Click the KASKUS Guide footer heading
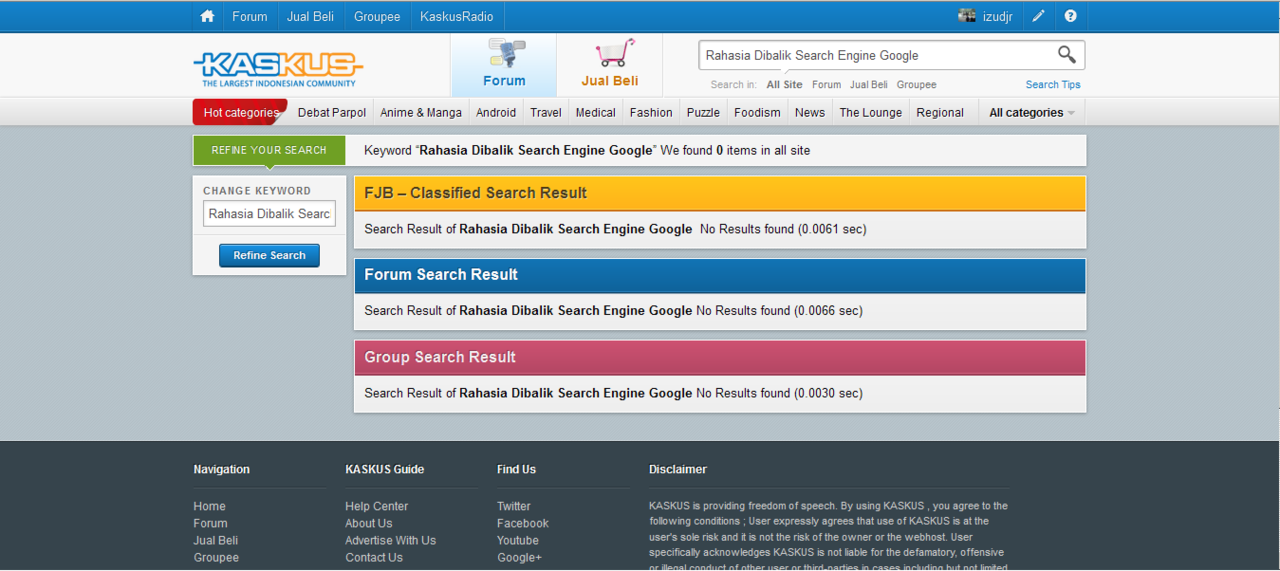The image size is (1280, 571). point(385,469)
